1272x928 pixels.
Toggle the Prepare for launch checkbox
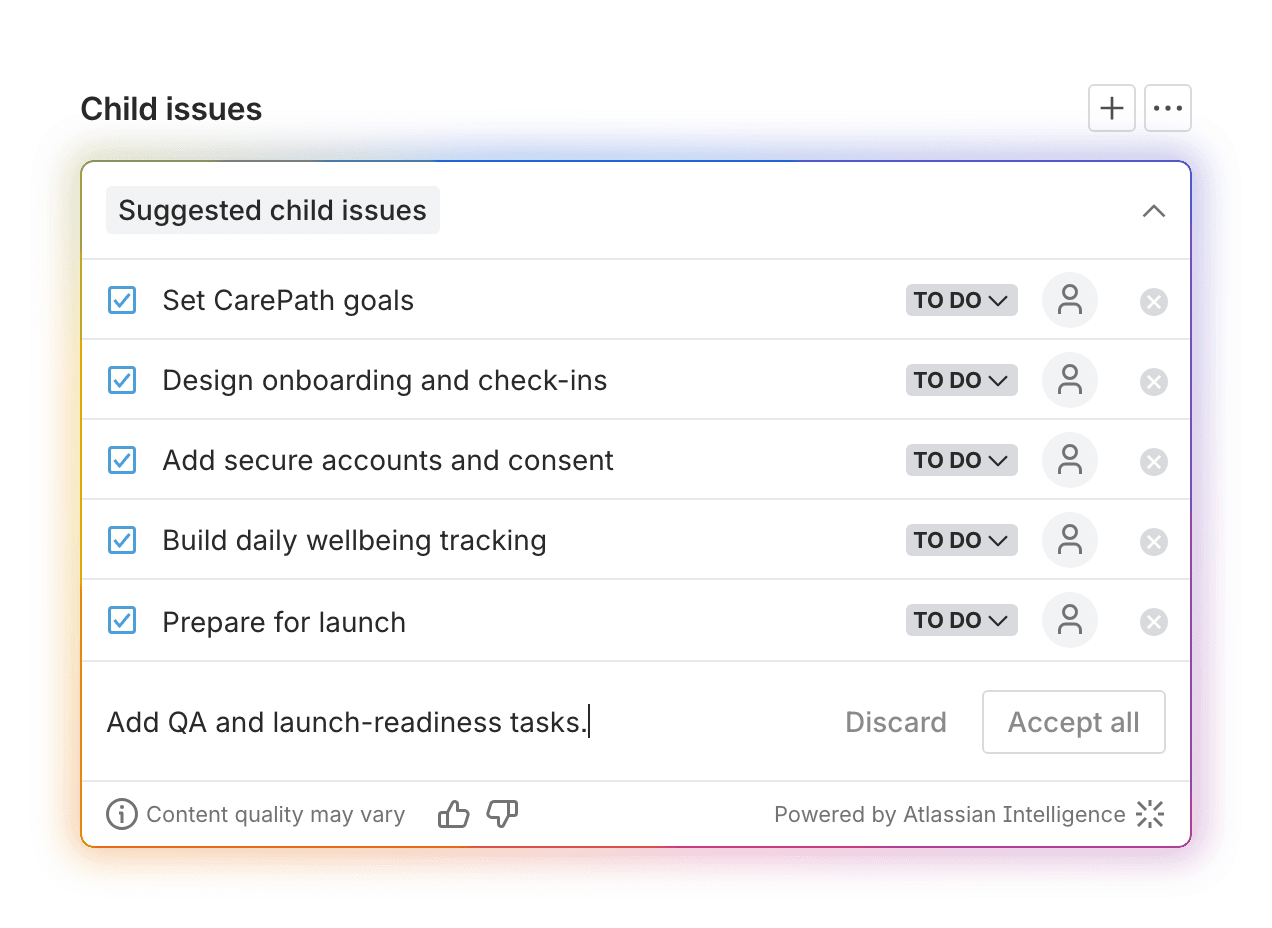(122, 621)
